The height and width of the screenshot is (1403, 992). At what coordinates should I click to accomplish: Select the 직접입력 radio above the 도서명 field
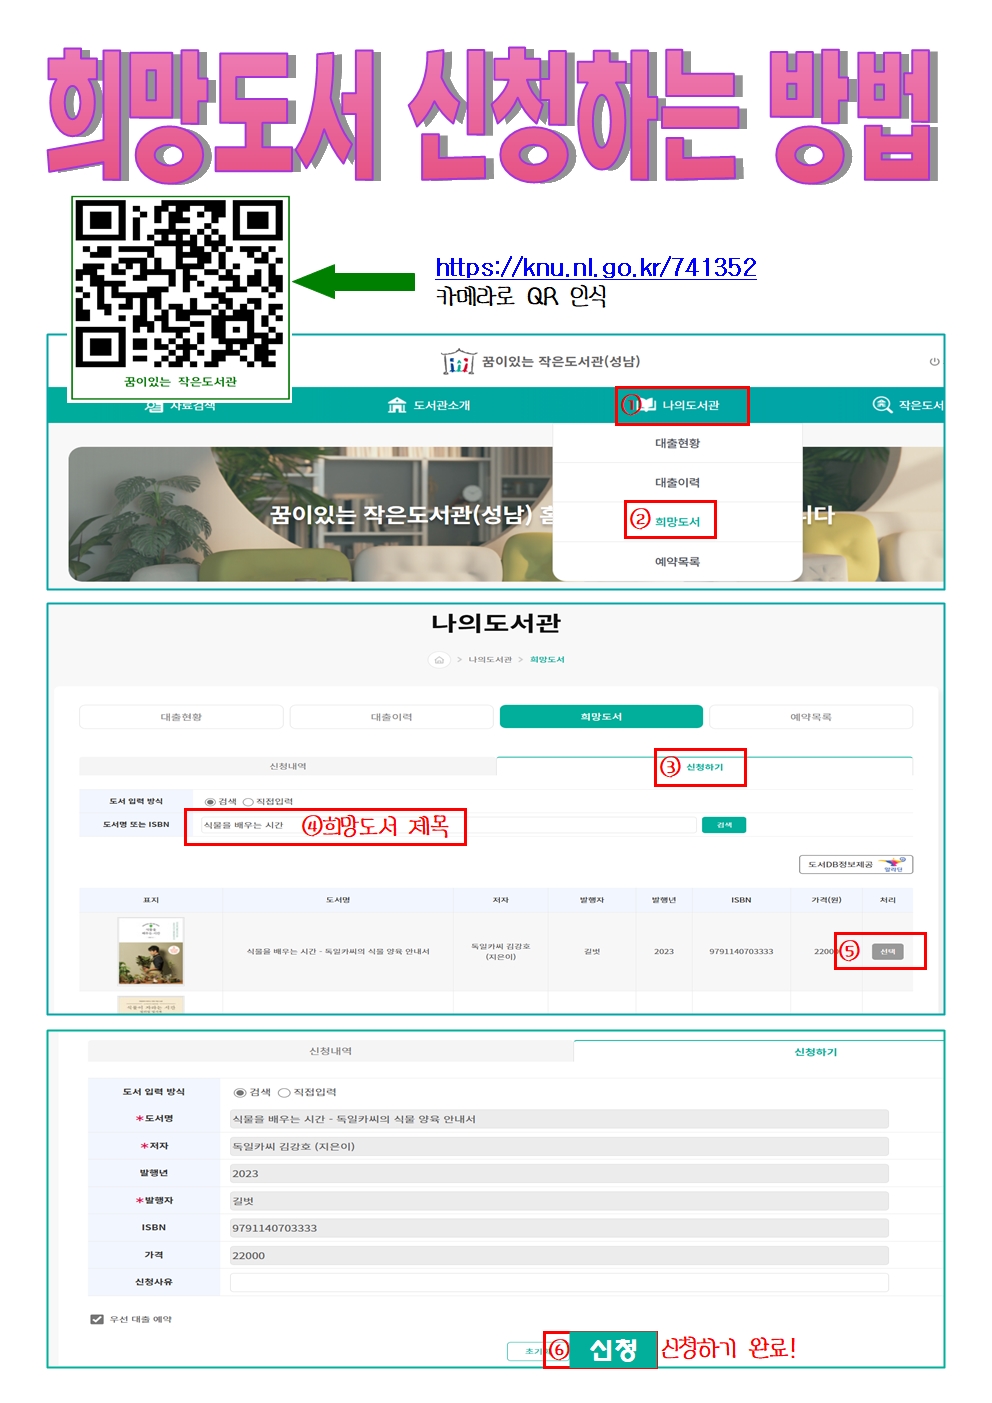(x=284, y=1093)
